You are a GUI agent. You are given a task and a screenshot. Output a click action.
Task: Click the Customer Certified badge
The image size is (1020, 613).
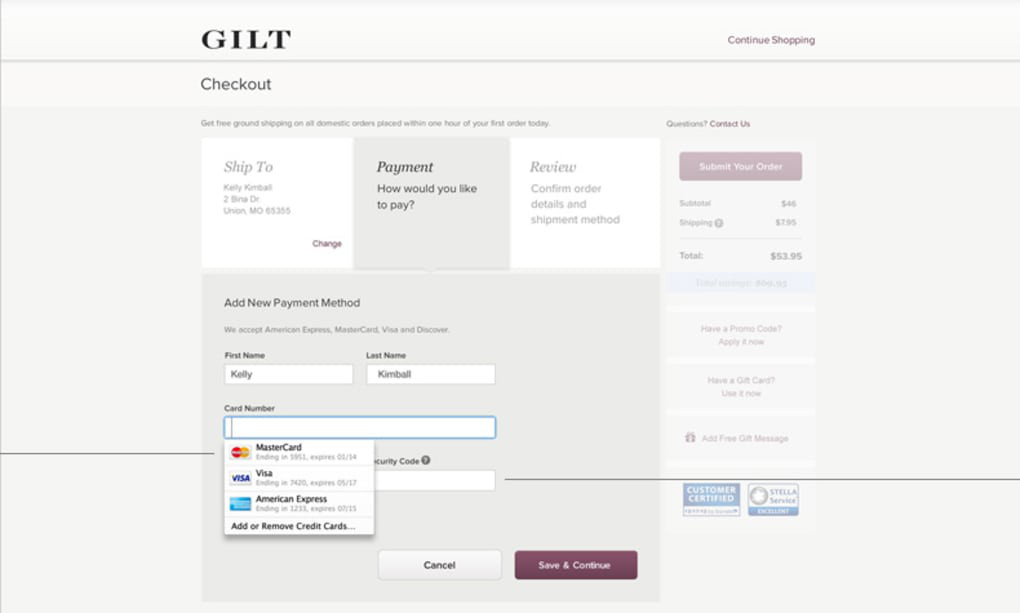pyautogui.click(x=711, y=499)
